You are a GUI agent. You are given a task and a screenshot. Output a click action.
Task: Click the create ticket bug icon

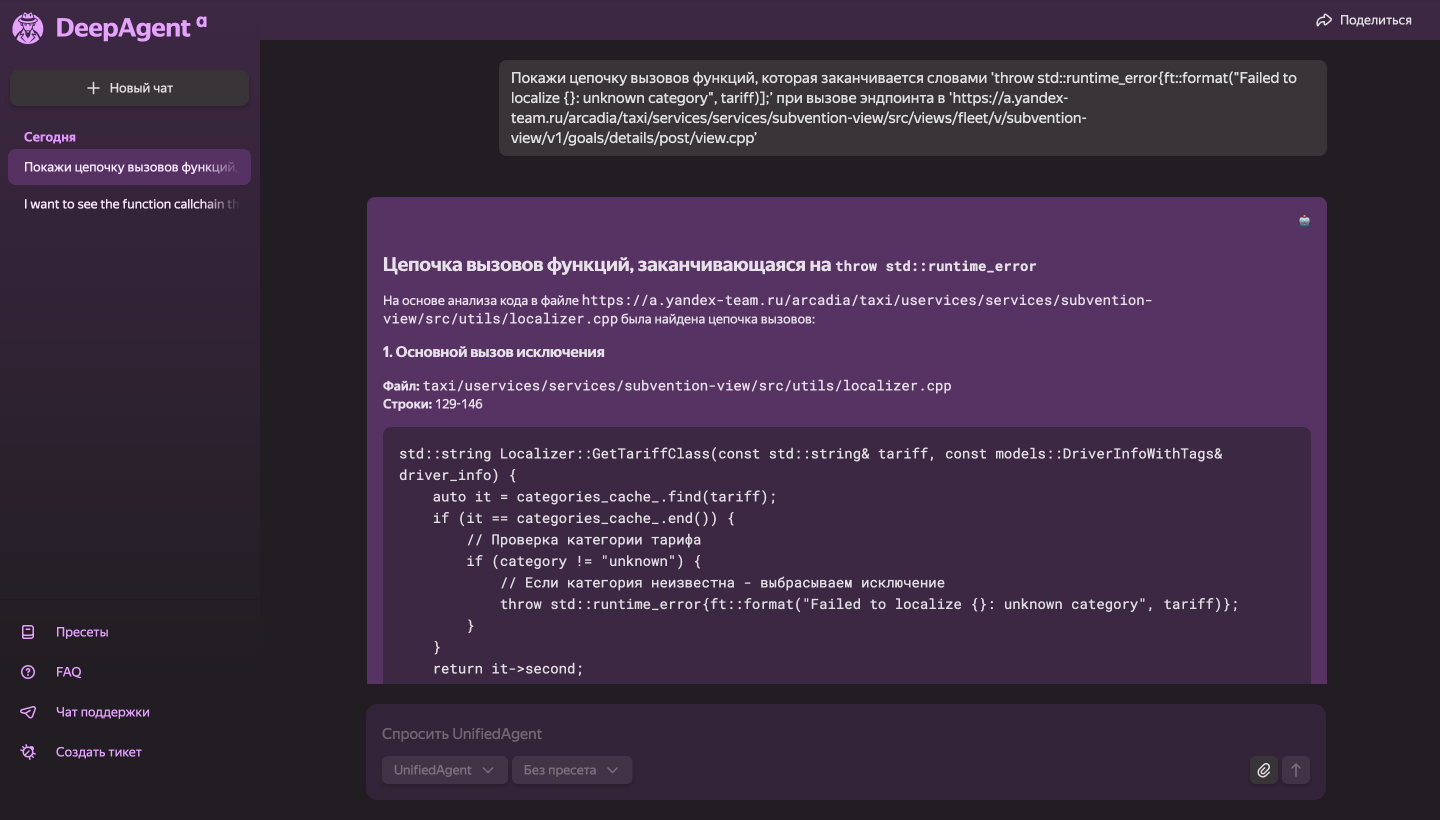[x=28, y=752]
